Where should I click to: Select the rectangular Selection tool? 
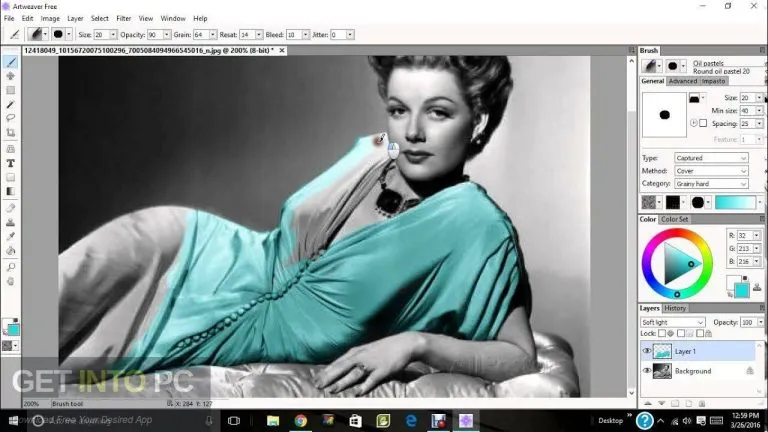10,90
